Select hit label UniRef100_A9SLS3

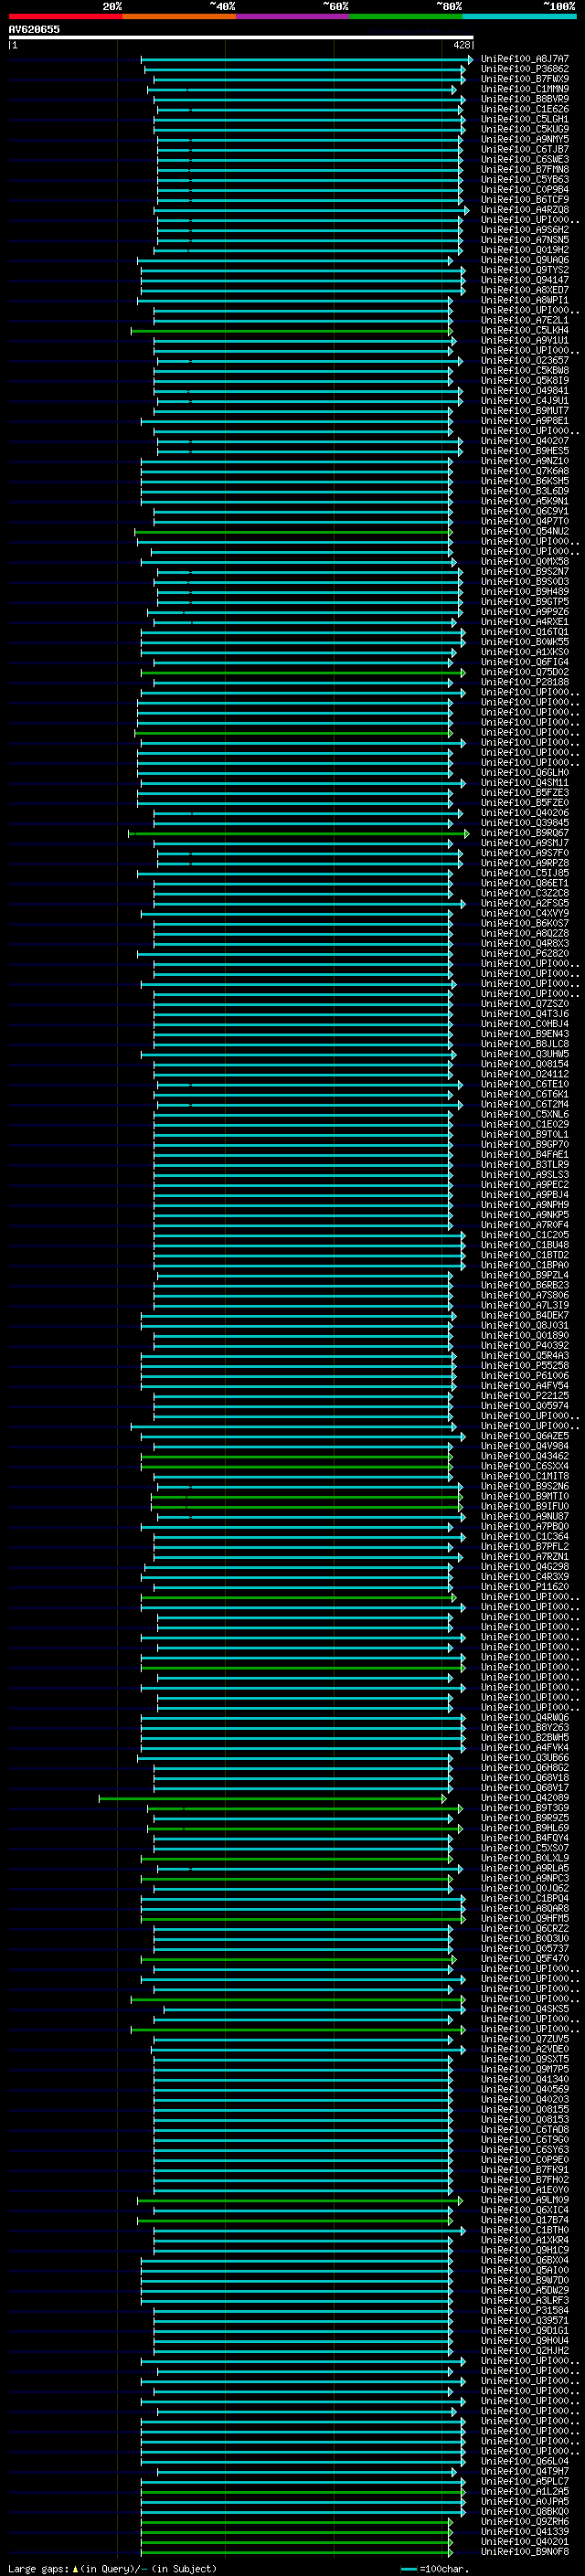525,1176
